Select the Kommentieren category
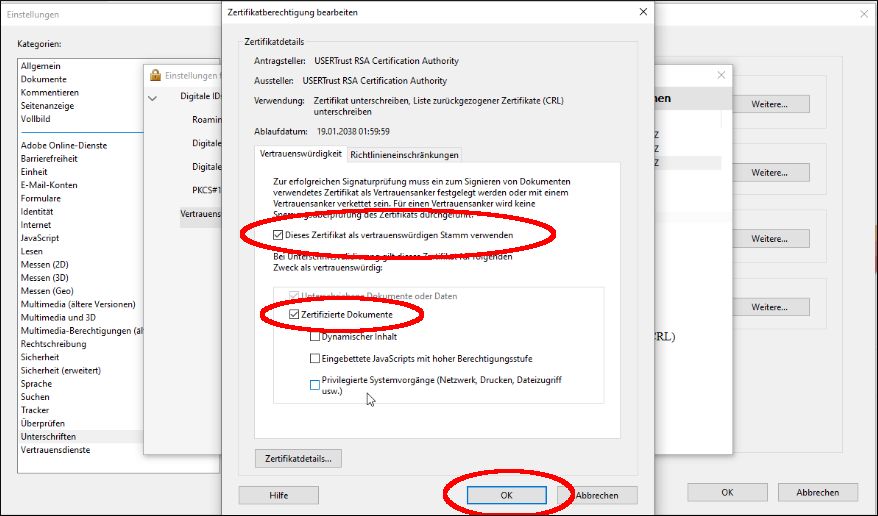The height and width of the screenshot is (516, 878). [50, 92]
